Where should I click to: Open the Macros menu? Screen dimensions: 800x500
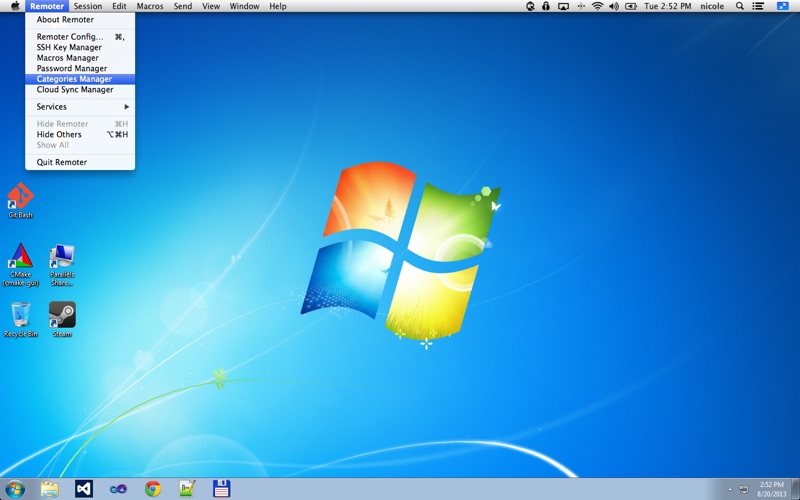coord(150,6)
